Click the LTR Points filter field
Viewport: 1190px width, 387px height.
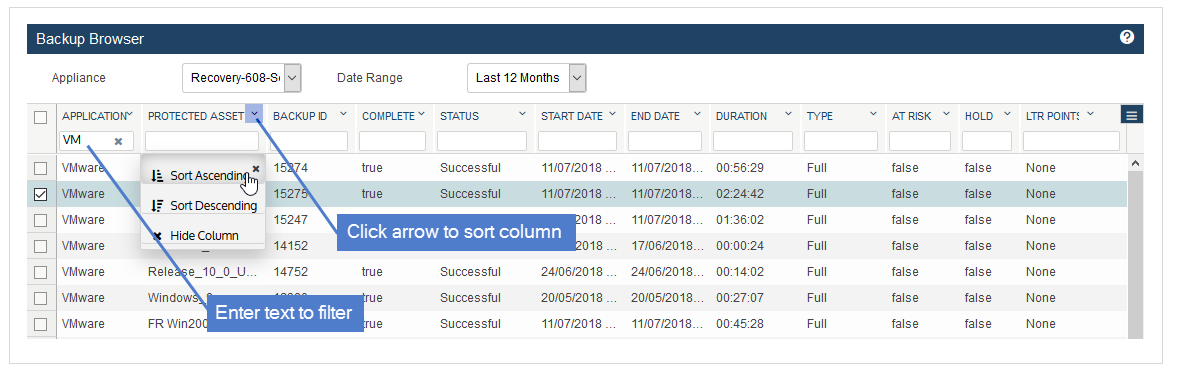pyautogui.click(x=1072, y=141)
